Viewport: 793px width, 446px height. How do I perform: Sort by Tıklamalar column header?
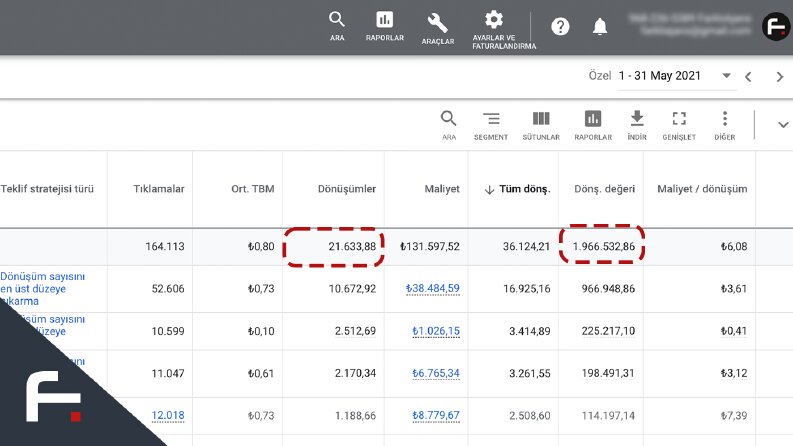coord(159,189)
